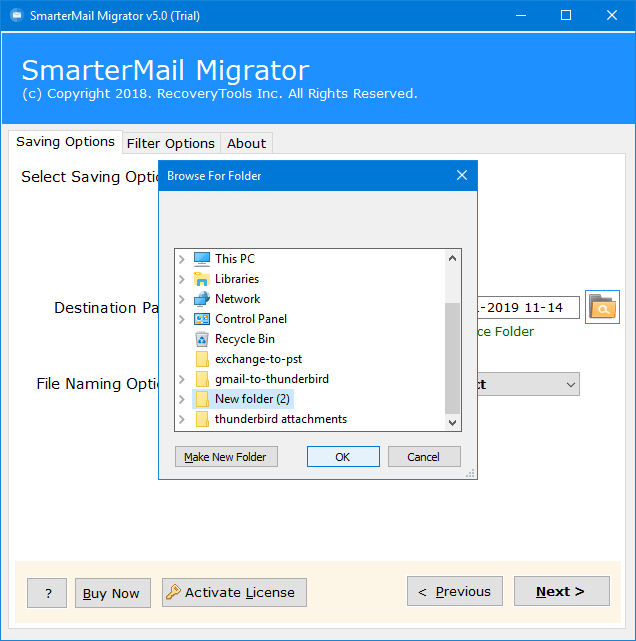
Task: Select the "Recycle Bin" label
Action: [x=244, y=339]
